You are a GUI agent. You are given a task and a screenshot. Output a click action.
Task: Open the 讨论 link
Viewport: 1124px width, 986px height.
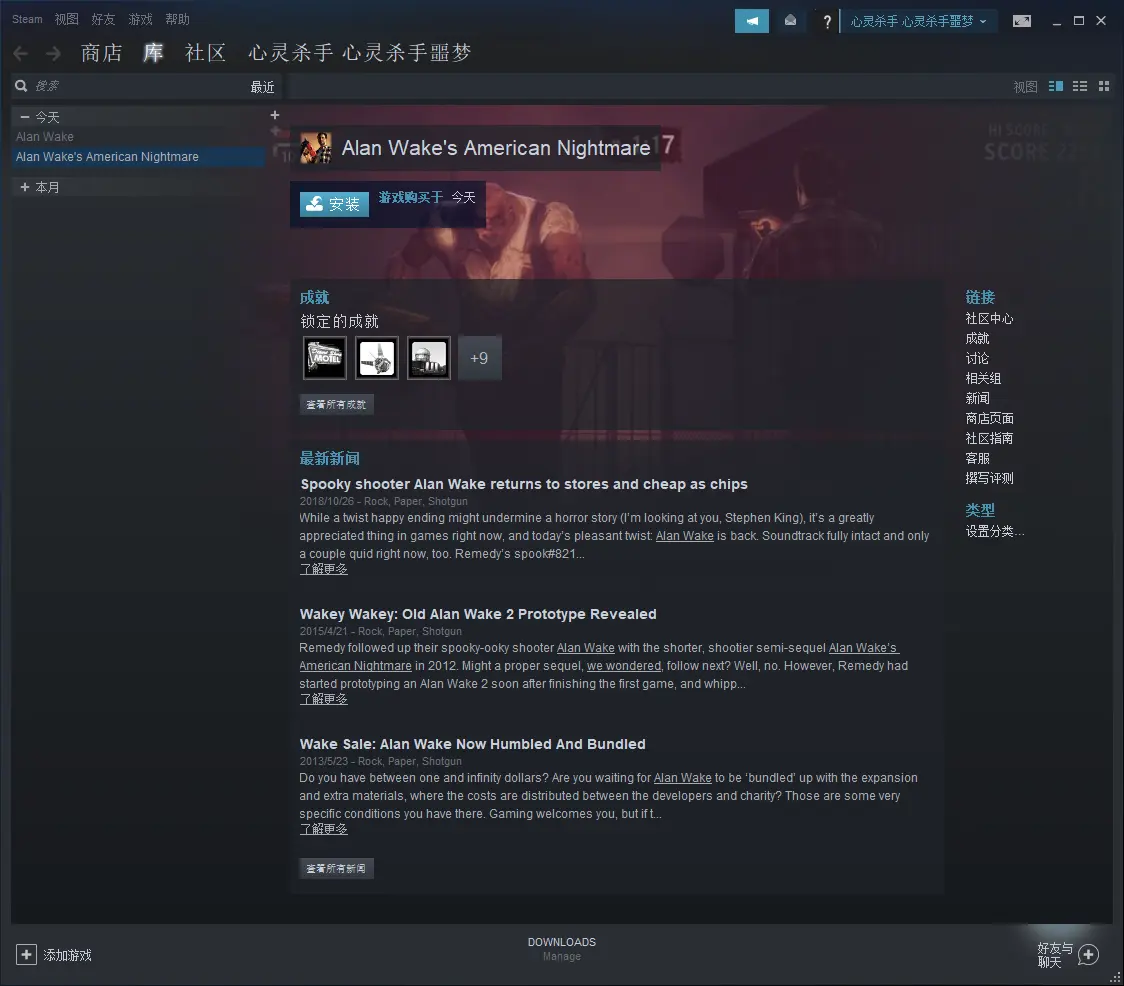coord(977,359)
